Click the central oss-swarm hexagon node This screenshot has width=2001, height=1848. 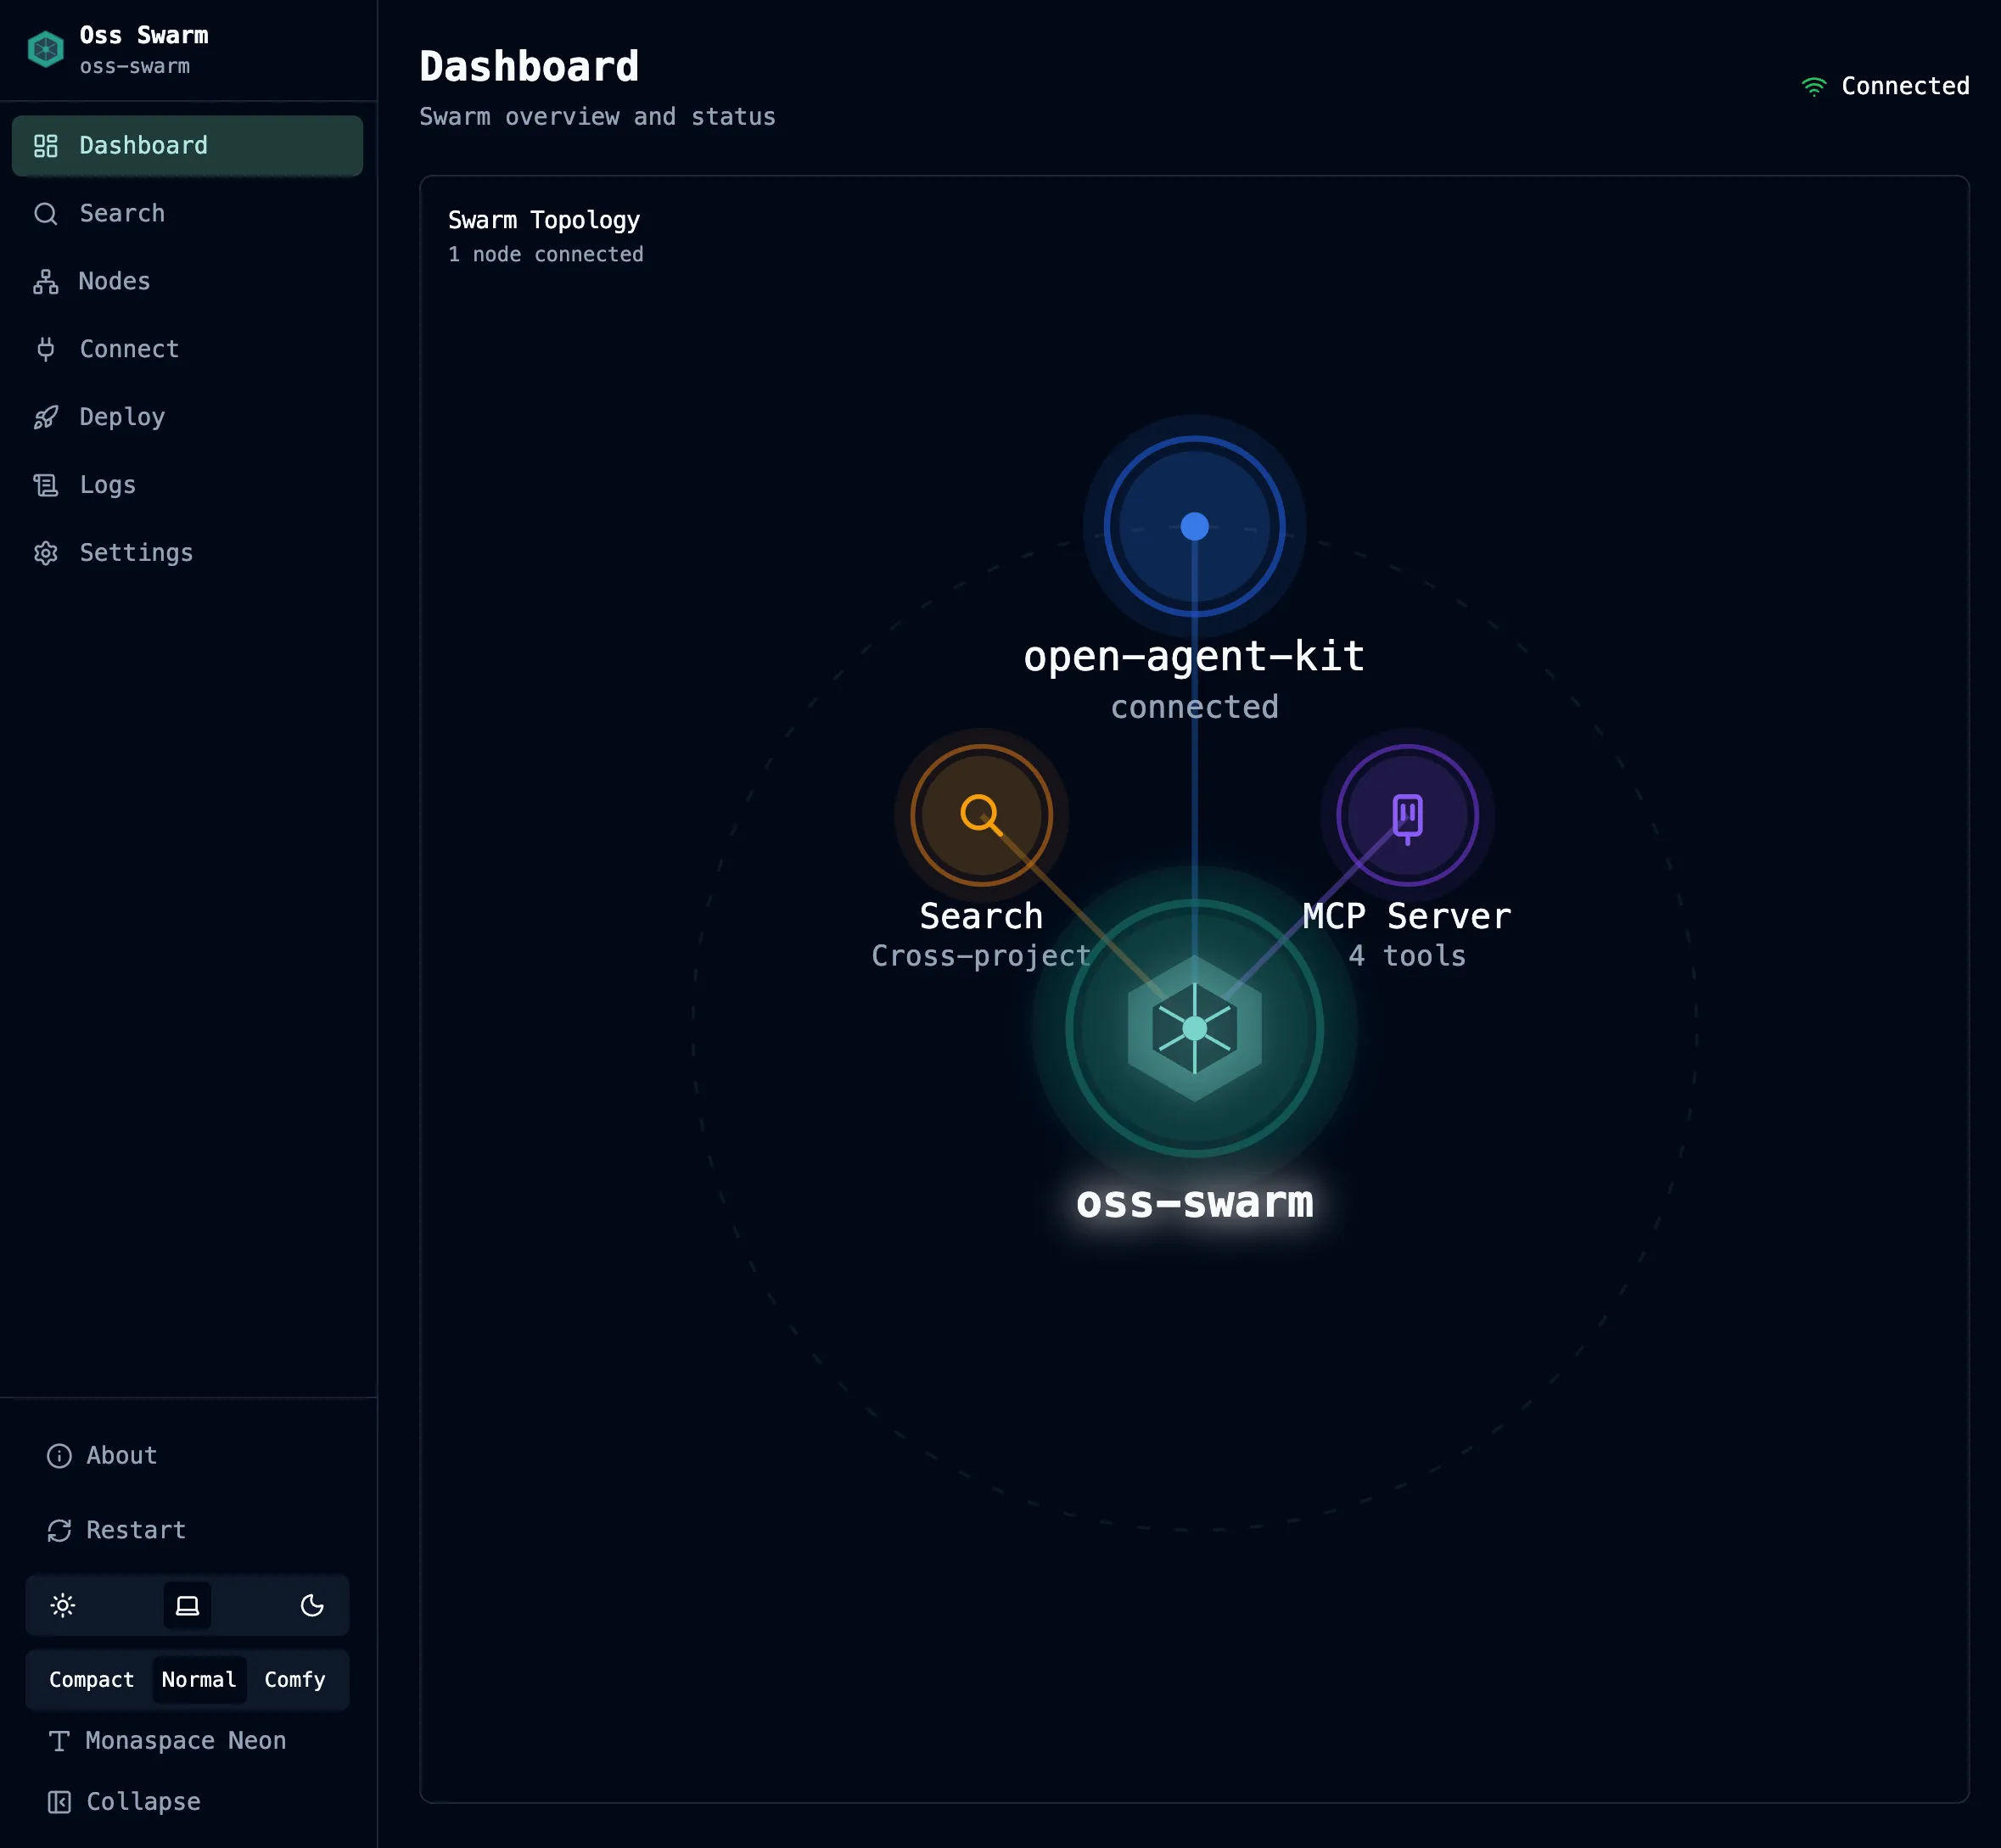coord(1194,1025)
